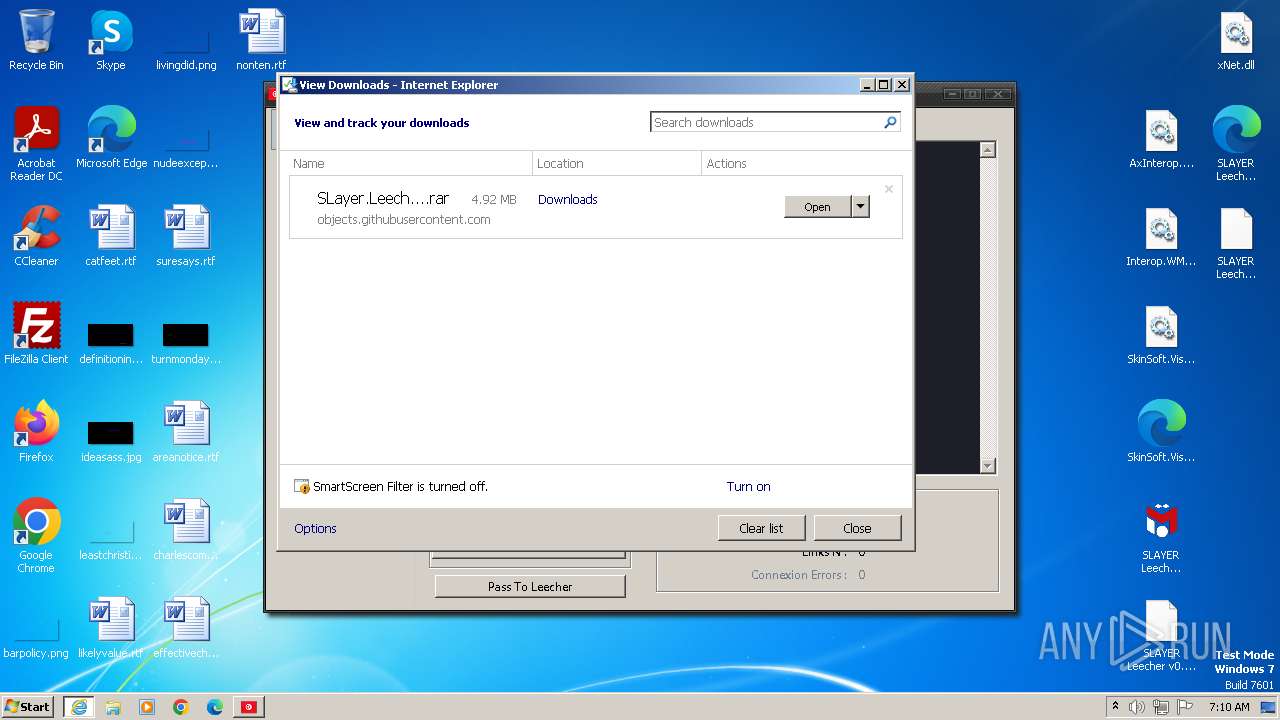
Task: Click the Chrome taskbar icon
Action: 181,707
